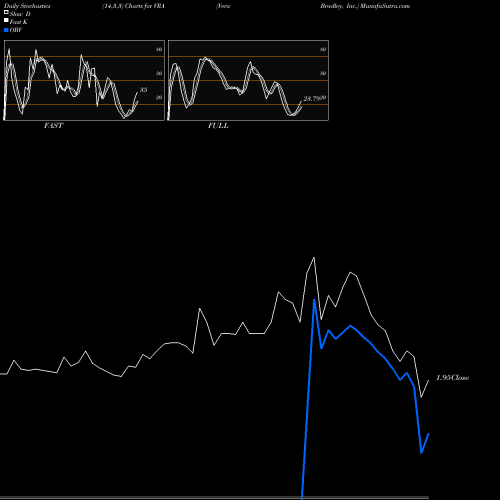Open the FULL stochastic chart panel
Image resolution: width=500 pixels, height=500 pixels.
248,80
